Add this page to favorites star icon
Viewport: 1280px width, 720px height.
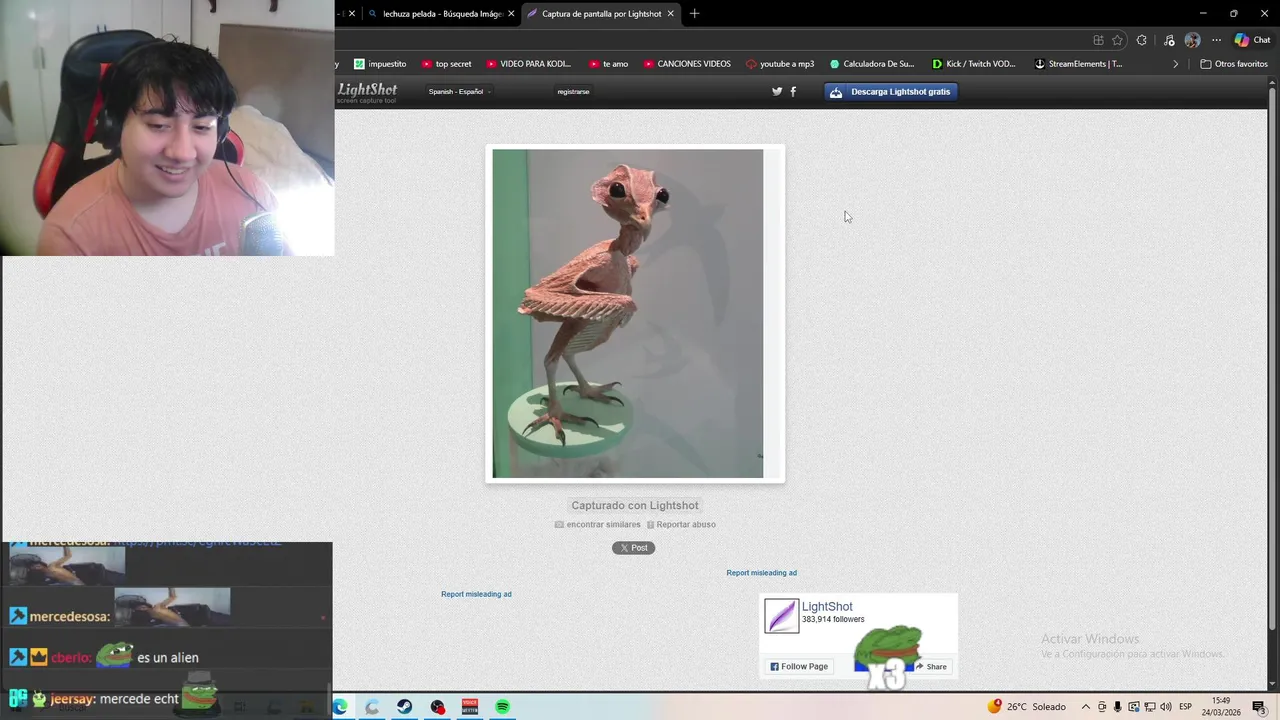tap(1117, 40)
